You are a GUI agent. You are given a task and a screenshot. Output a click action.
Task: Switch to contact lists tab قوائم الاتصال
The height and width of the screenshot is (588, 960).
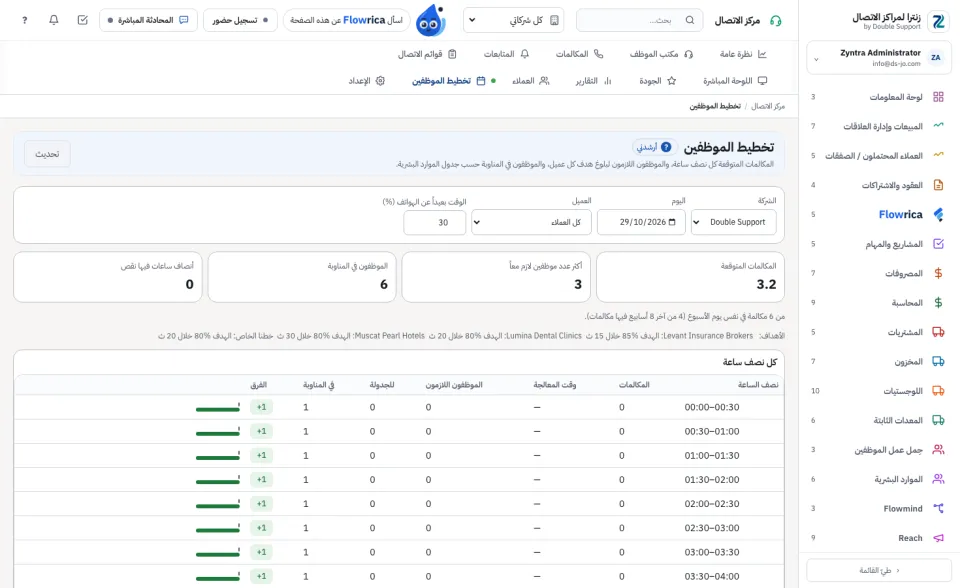(427, 54)
